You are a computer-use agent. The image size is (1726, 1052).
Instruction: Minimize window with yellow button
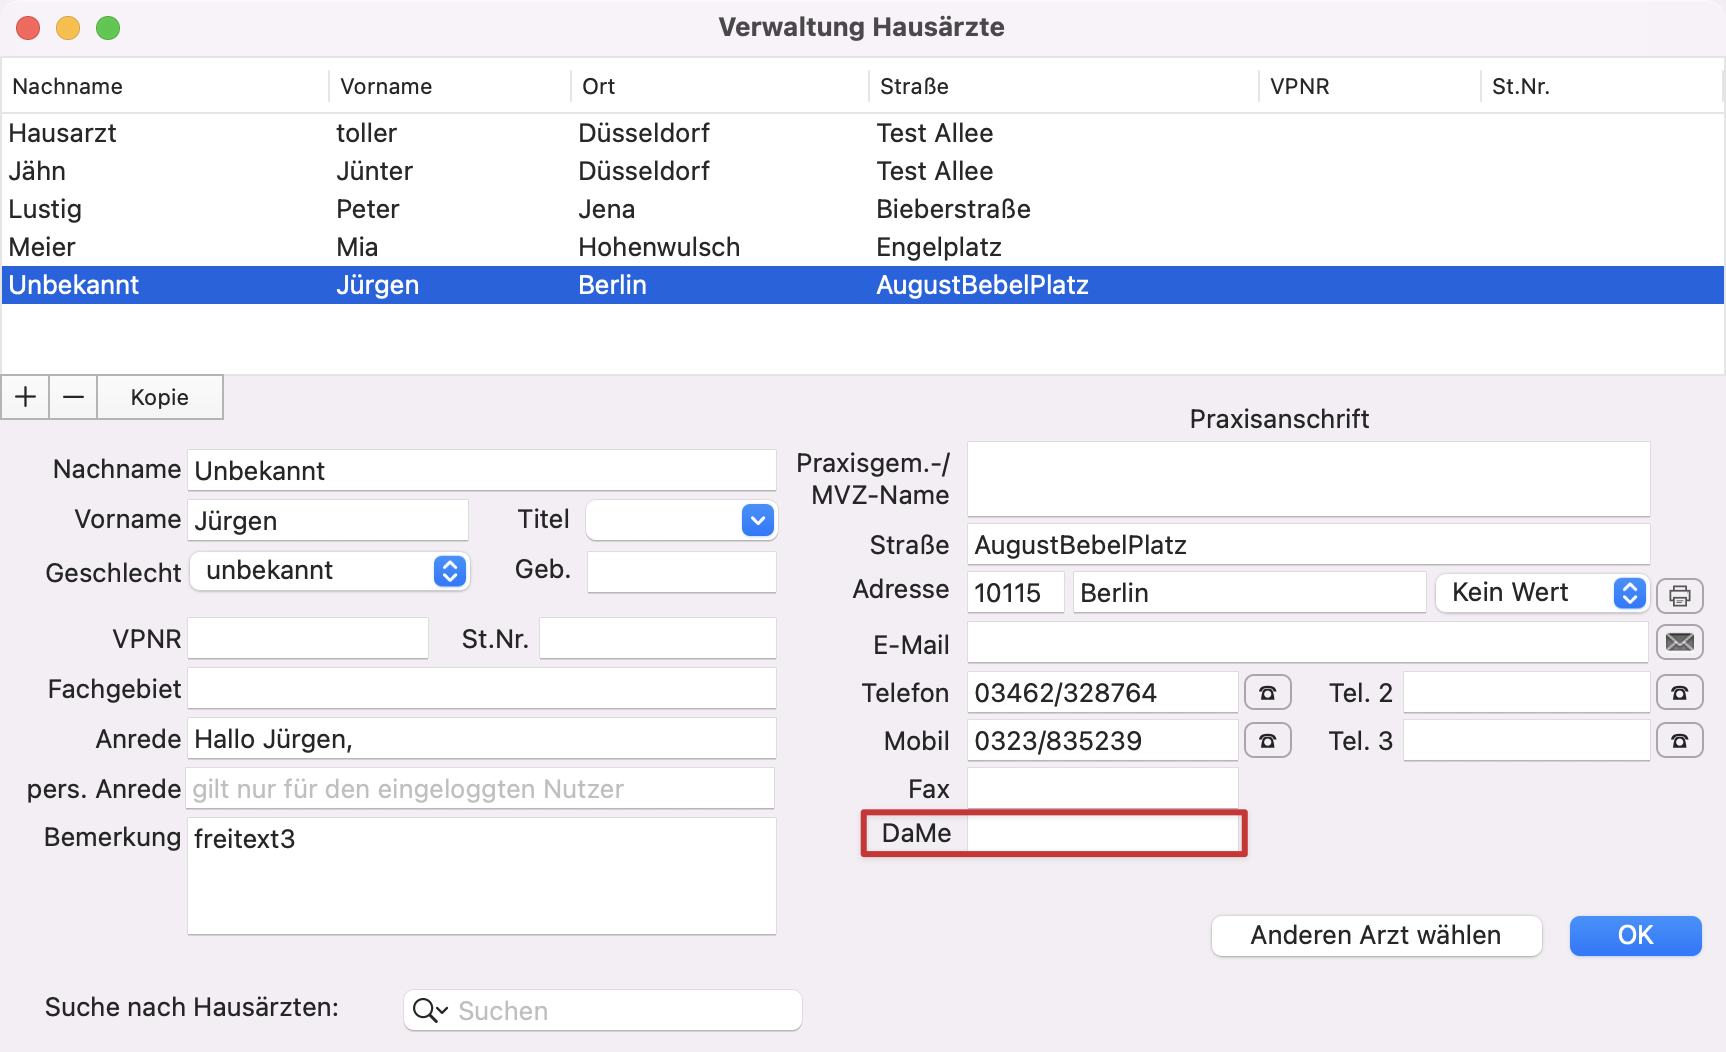coord(68,28)
